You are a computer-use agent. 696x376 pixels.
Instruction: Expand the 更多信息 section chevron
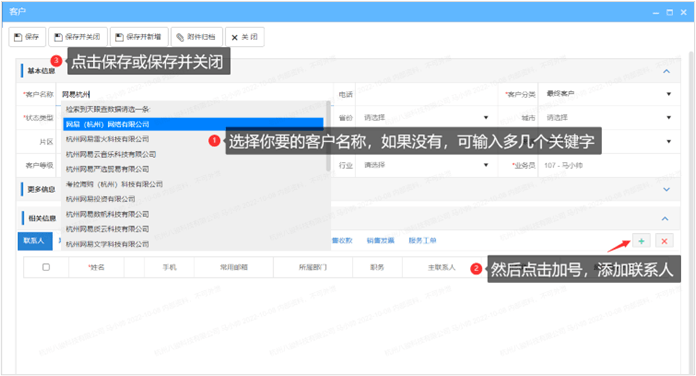pyautogui.click(x=666, y=190)
